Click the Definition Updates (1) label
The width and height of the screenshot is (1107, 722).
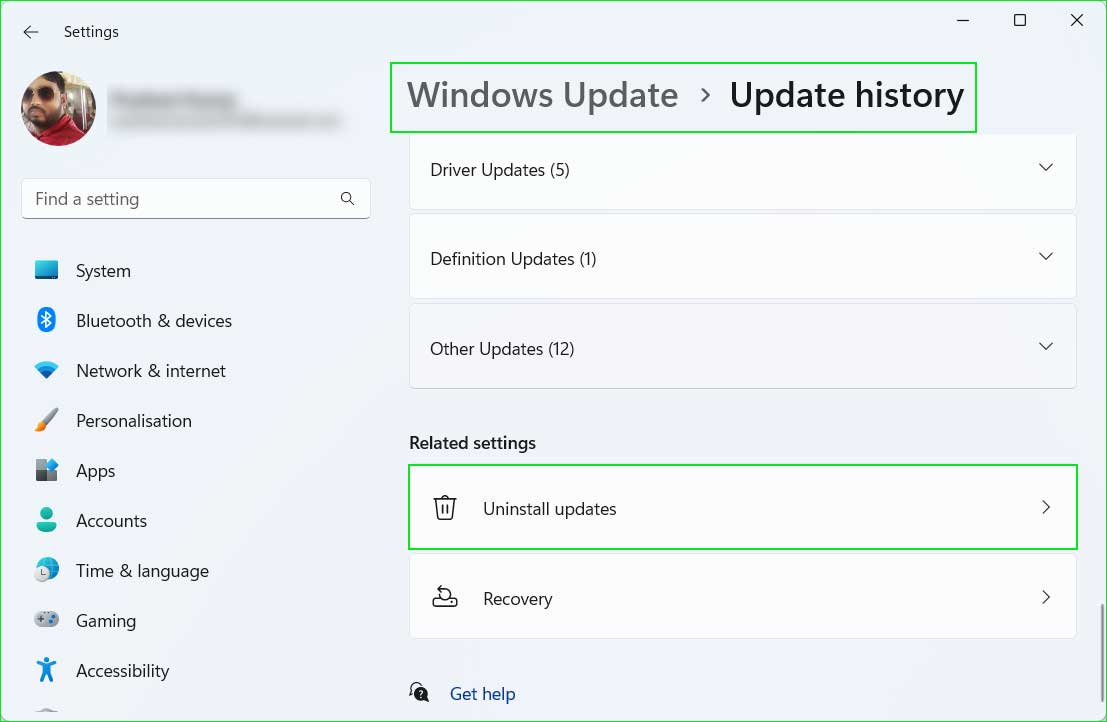pyautogui.click(x=513, y=259)
